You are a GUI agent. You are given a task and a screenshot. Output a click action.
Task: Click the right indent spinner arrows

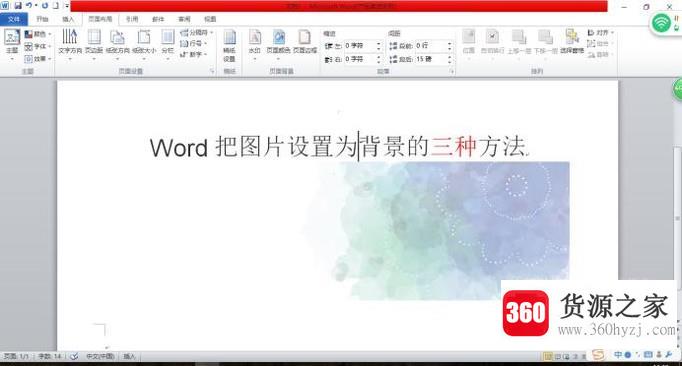click(x=379, y=59)
